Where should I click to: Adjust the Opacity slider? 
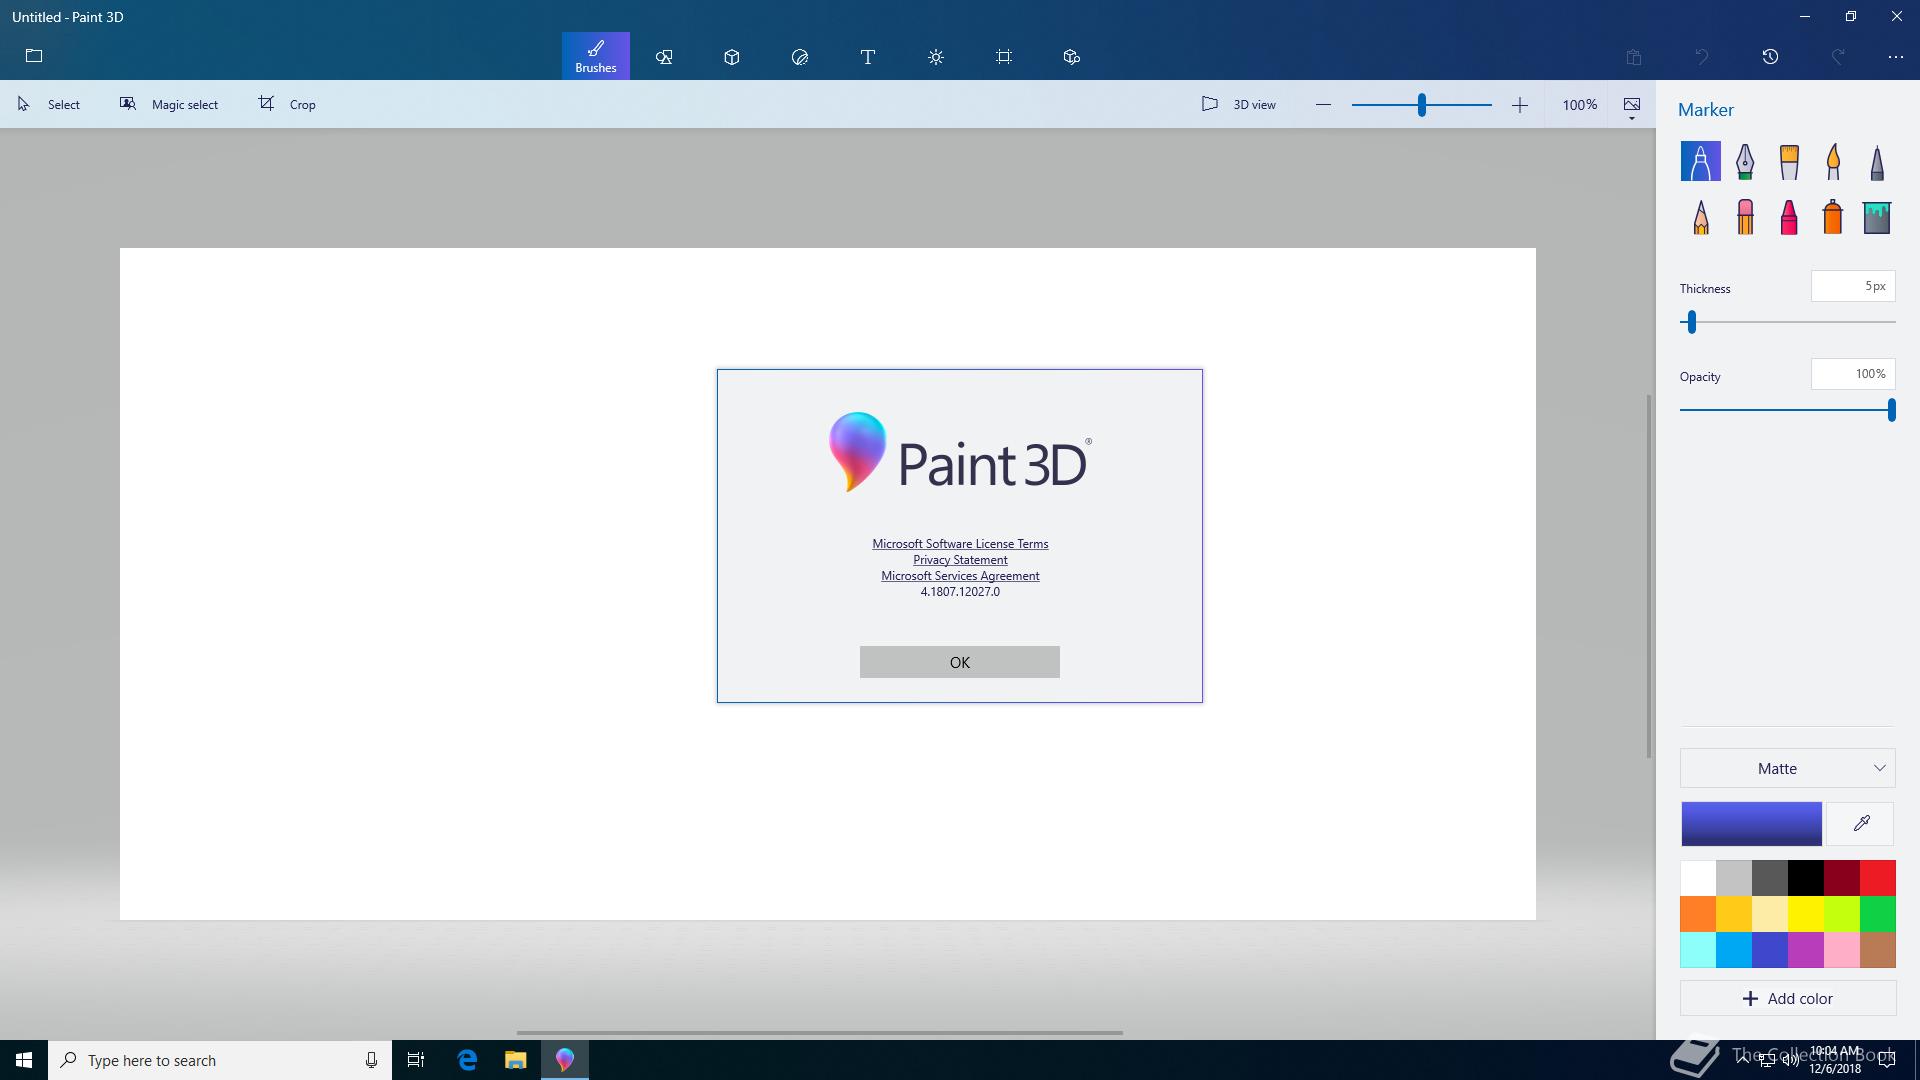[x=1788, y=410]
